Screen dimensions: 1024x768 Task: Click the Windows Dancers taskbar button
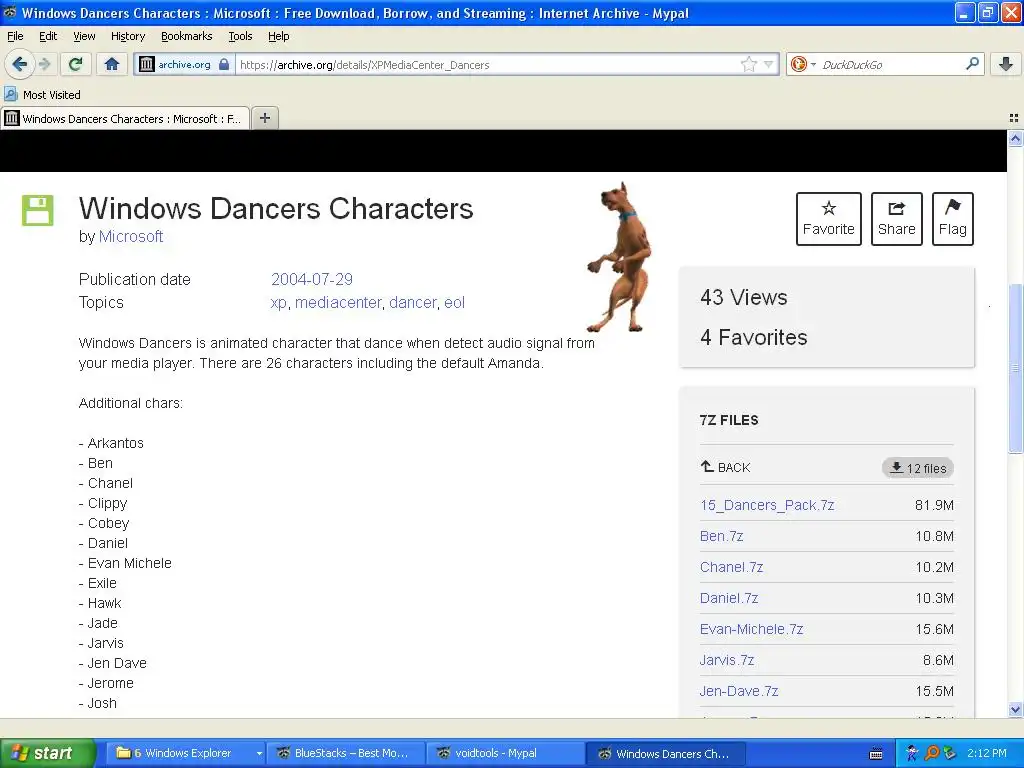[666, 754]
